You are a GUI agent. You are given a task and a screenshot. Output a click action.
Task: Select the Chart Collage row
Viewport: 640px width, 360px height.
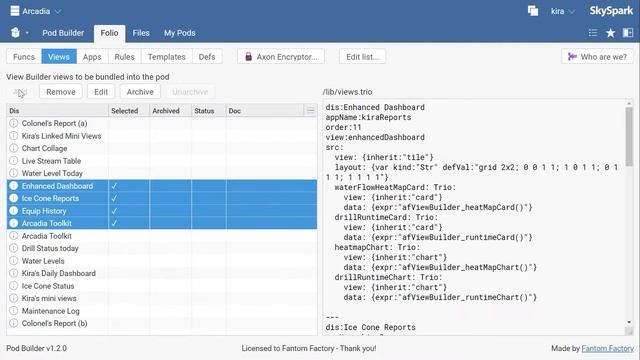pos(162,148)
